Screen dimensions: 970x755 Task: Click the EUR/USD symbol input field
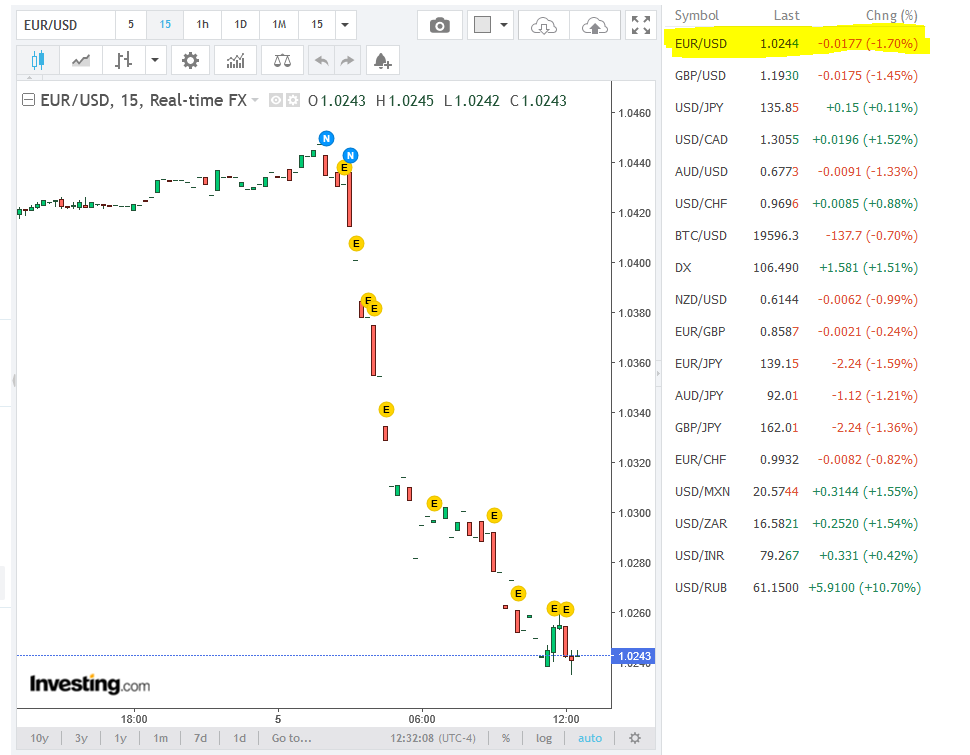tap(66, 25)
